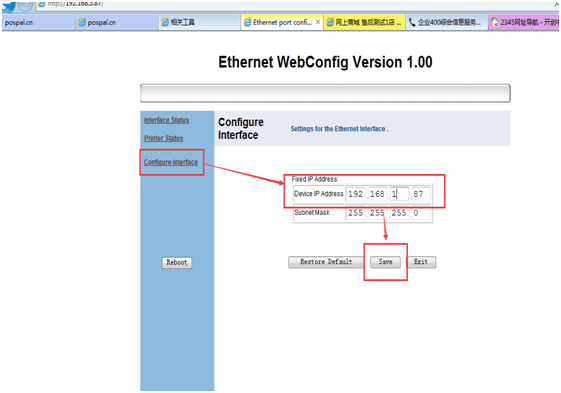
Task: Switch to the first pospal.cn tab
Action: coord(38,22)
